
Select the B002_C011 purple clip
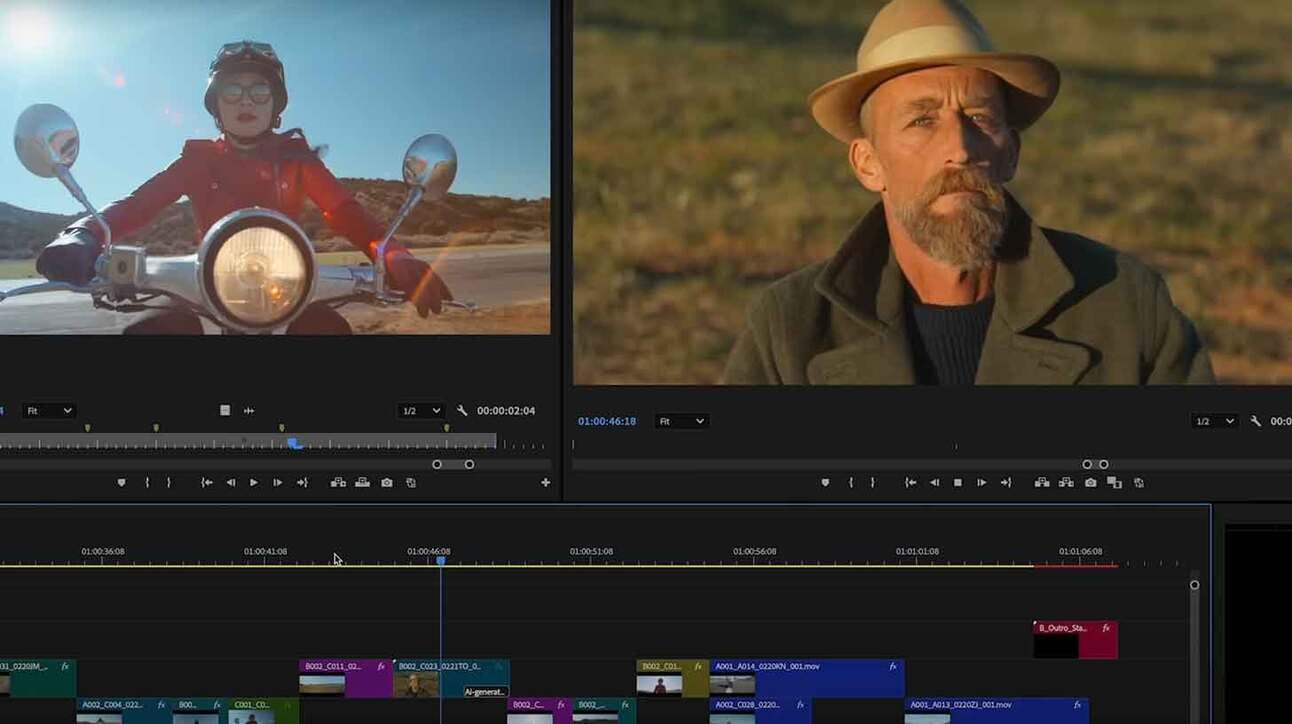(345, 678)
